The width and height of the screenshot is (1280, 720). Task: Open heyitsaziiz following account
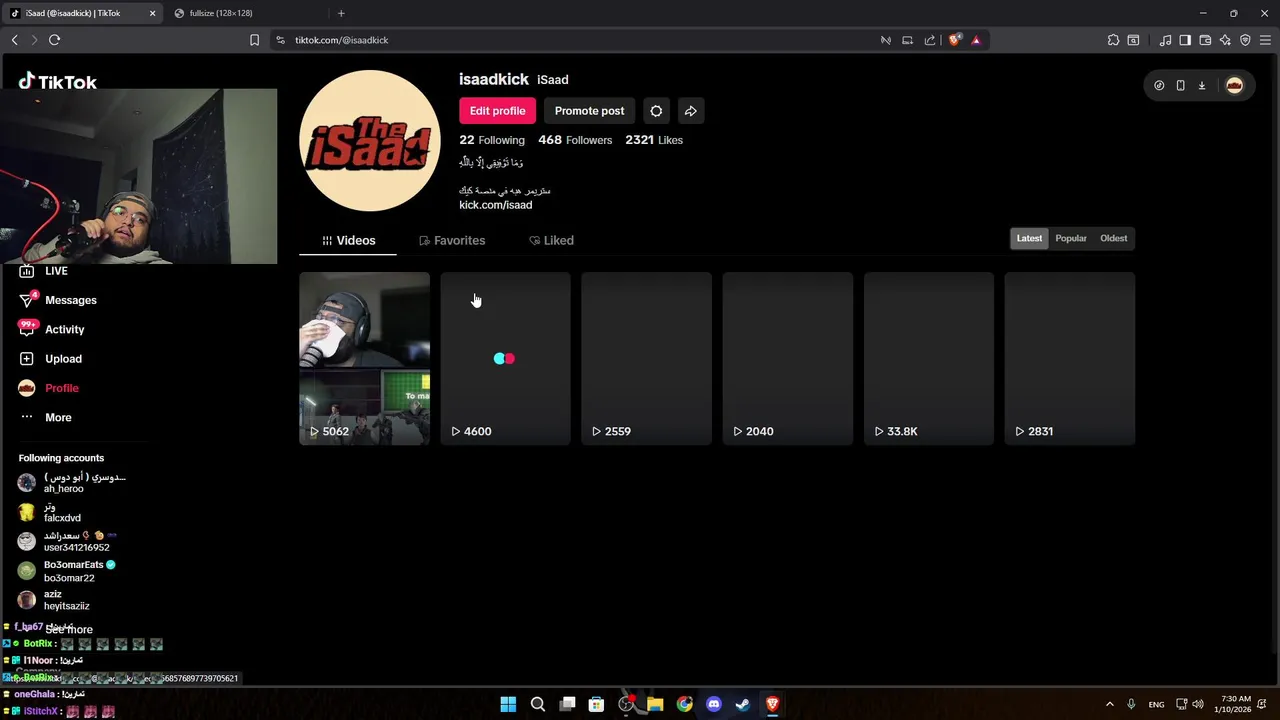(54, 600)
